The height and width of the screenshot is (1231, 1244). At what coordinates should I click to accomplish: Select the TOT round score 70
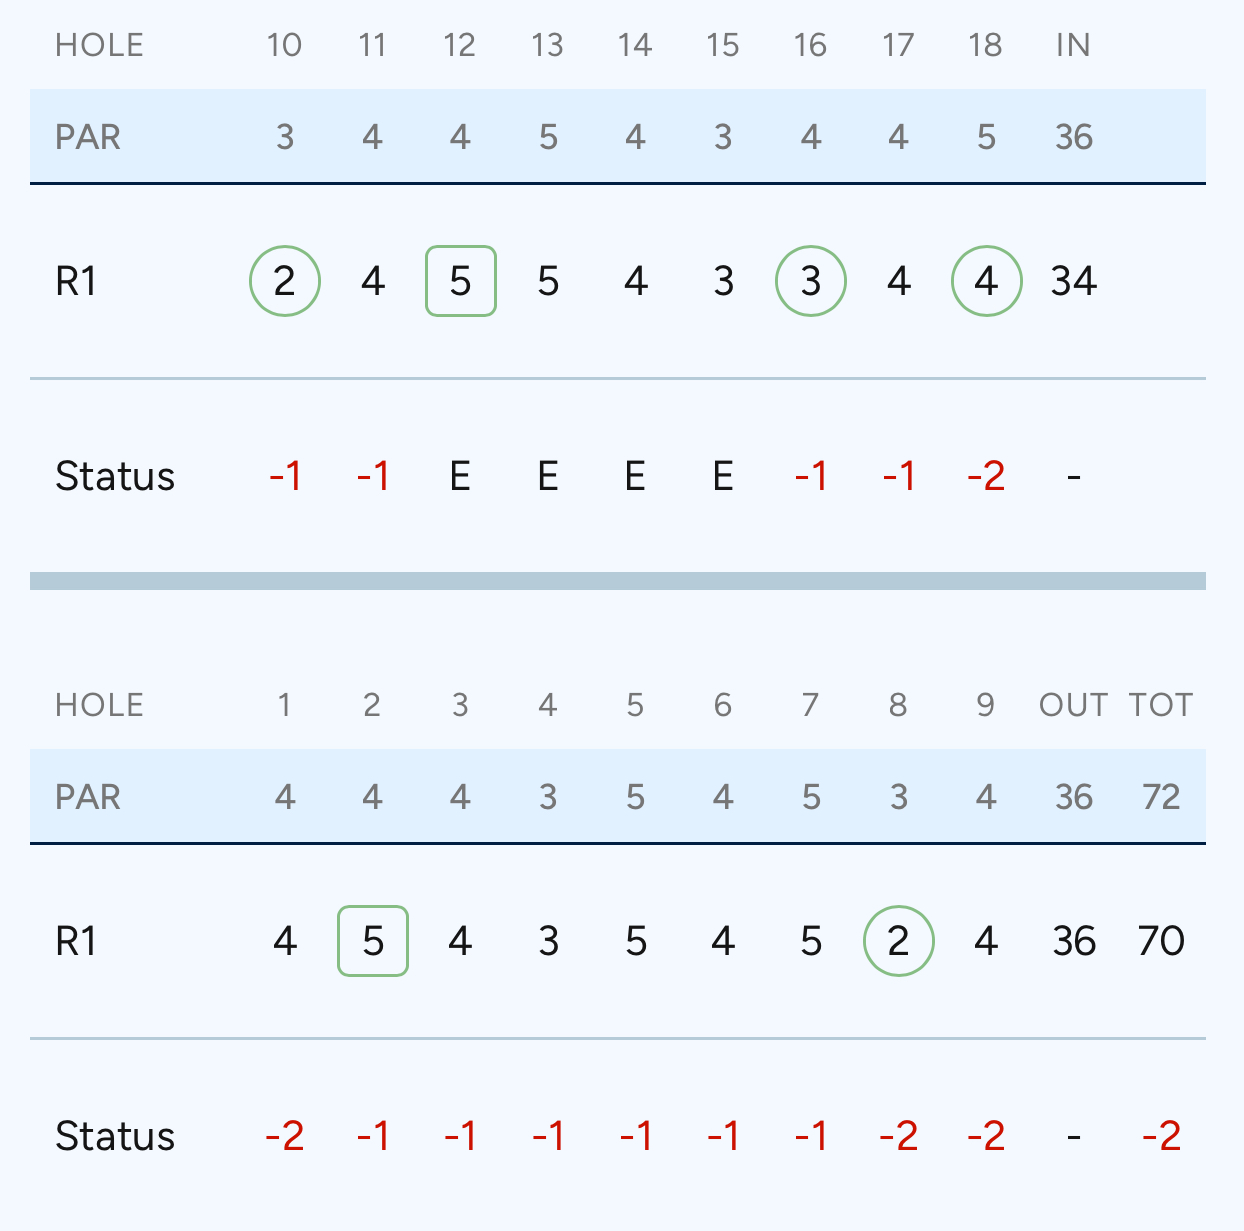1161,941
